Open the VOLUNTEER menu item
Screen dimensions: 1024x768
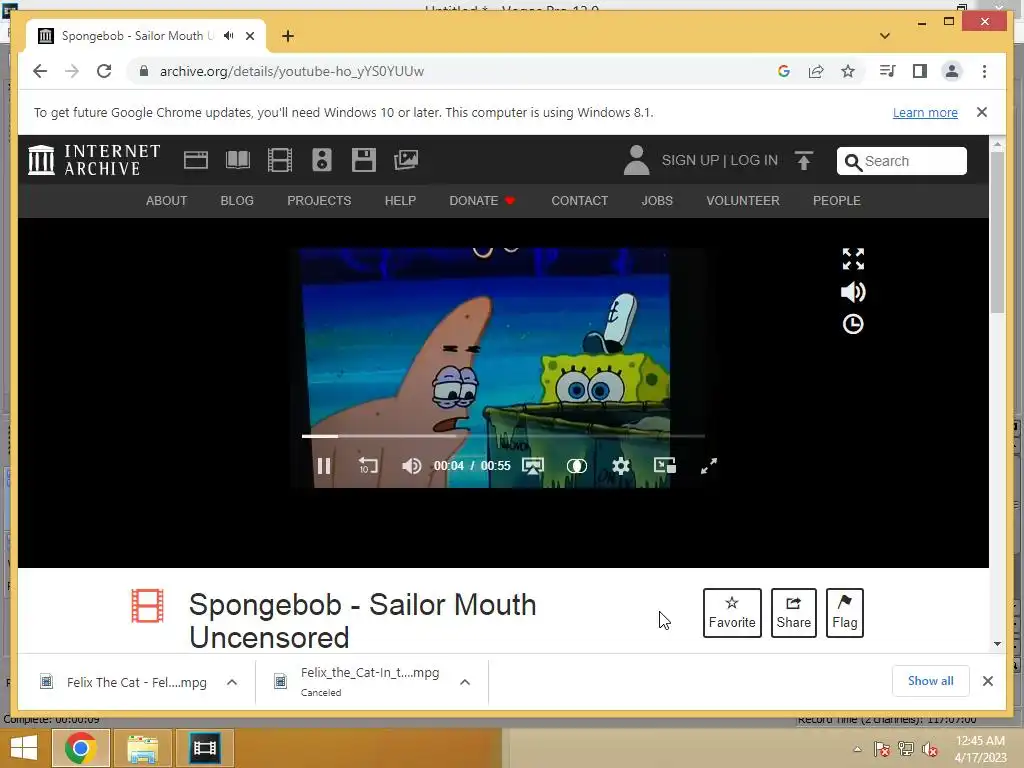[x=743, y=200]
